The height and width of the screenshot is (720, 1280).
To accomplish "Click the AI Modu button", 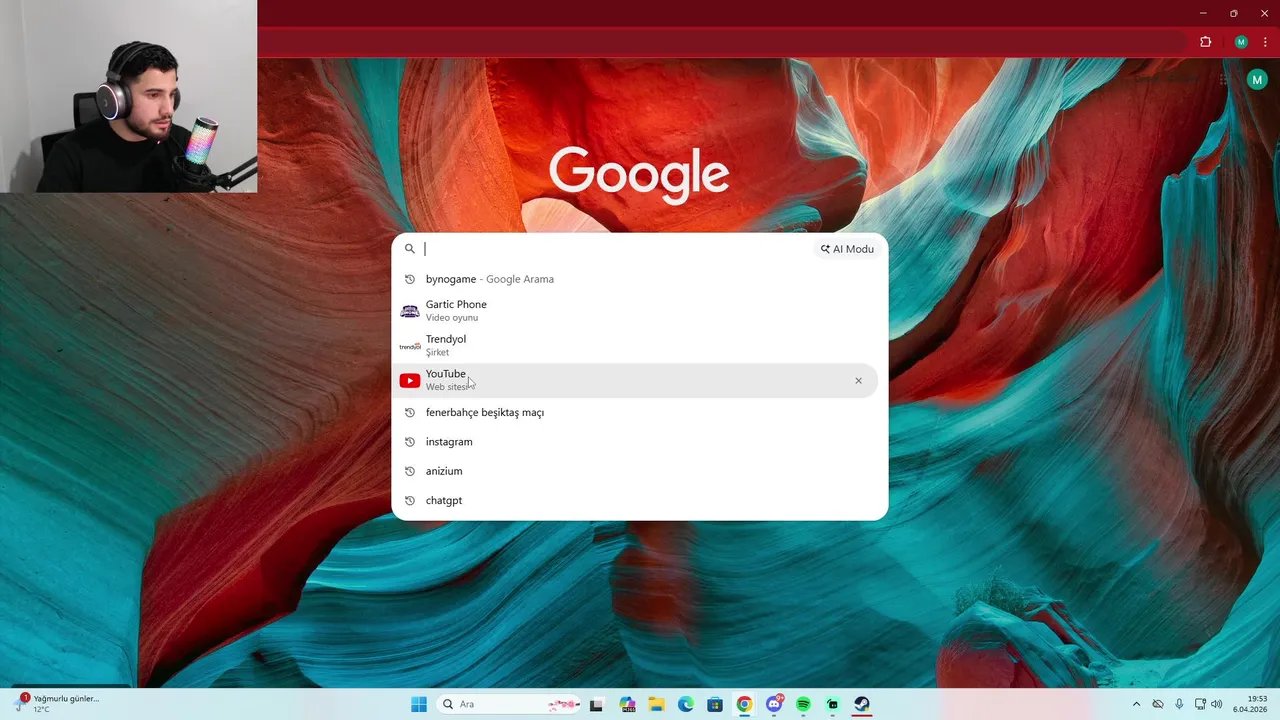I will [847, 249].
